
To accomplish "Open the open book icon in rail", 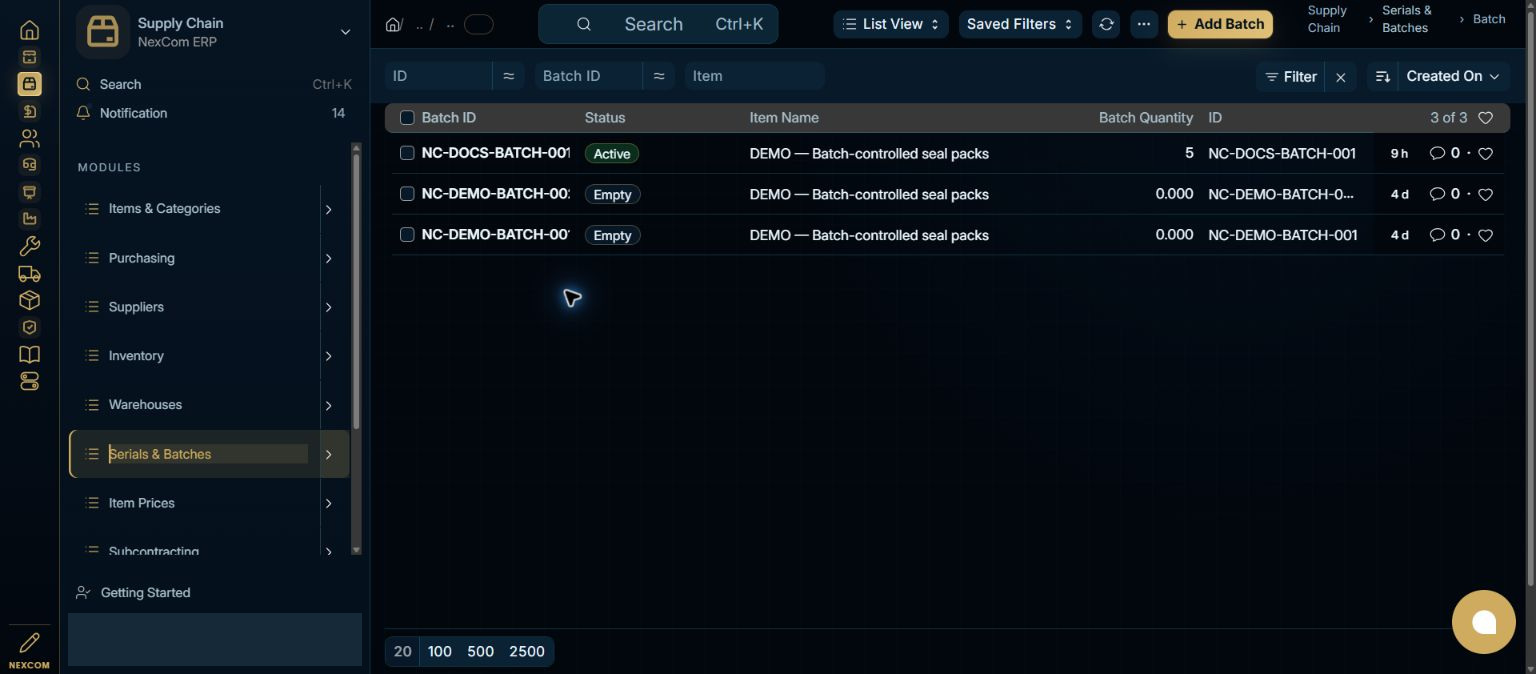I will coord(29,354).
